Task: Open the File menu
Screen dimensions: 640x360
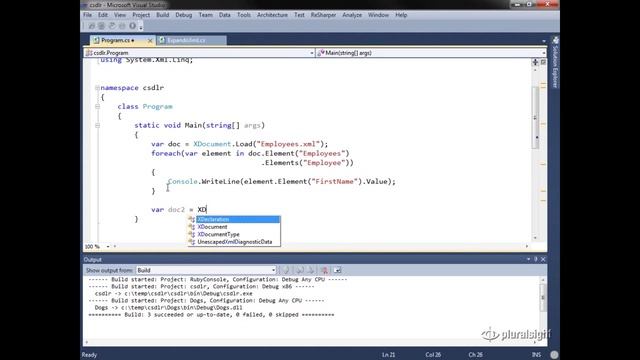Action: (x=87, y=15)
